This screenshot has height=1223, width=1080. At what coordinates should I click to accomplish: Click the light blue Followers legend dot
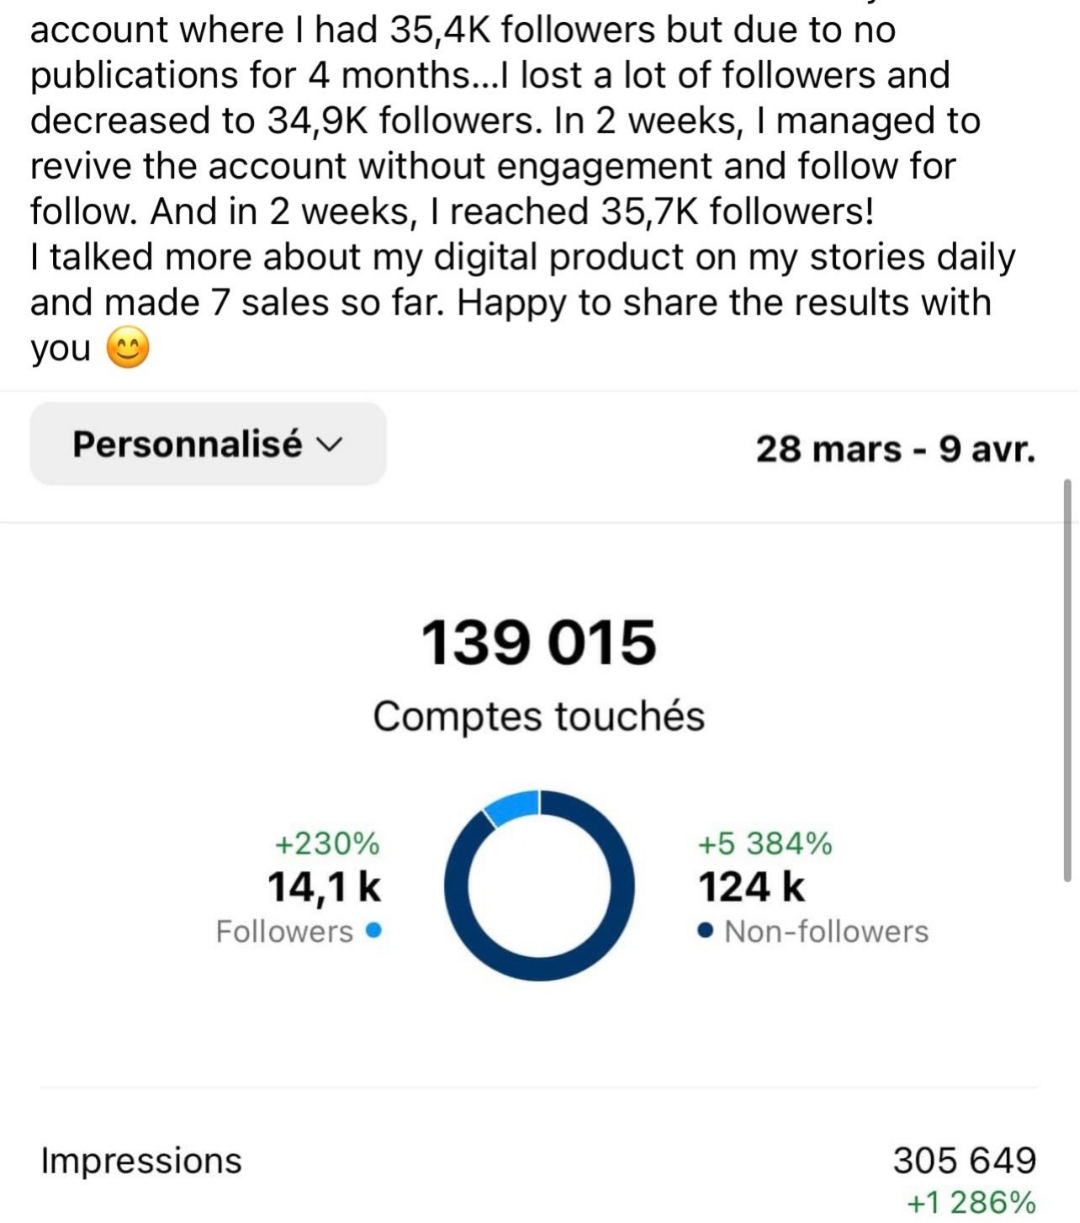point(374,931)
